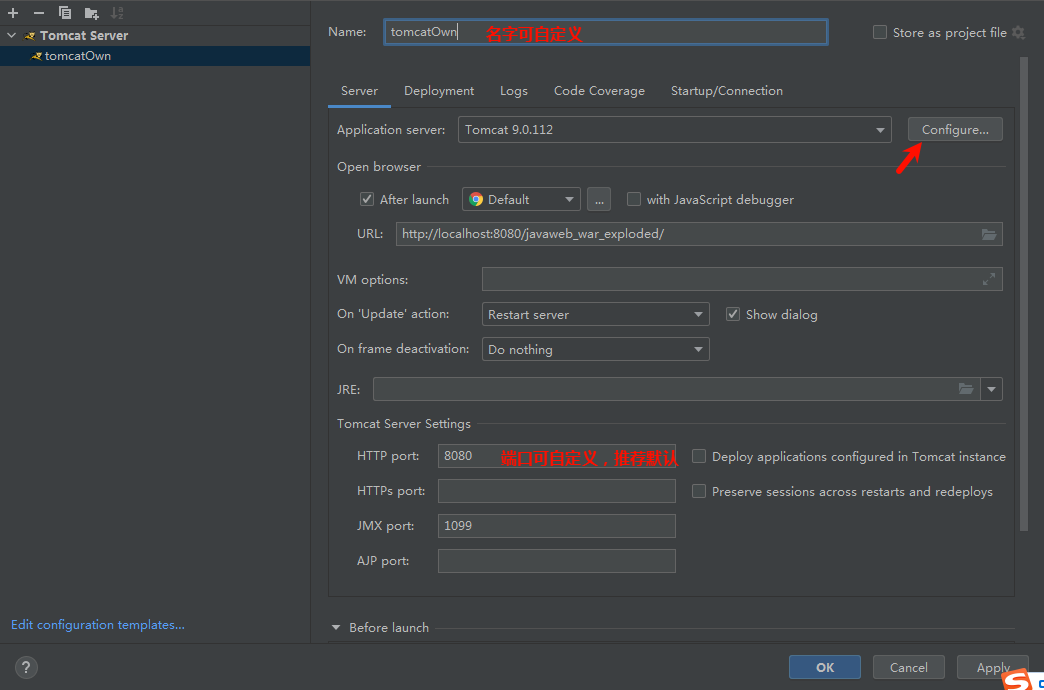Open the On frame deactivation dropdown
This screenshot has height=690, width=1044.
[595, 349]
